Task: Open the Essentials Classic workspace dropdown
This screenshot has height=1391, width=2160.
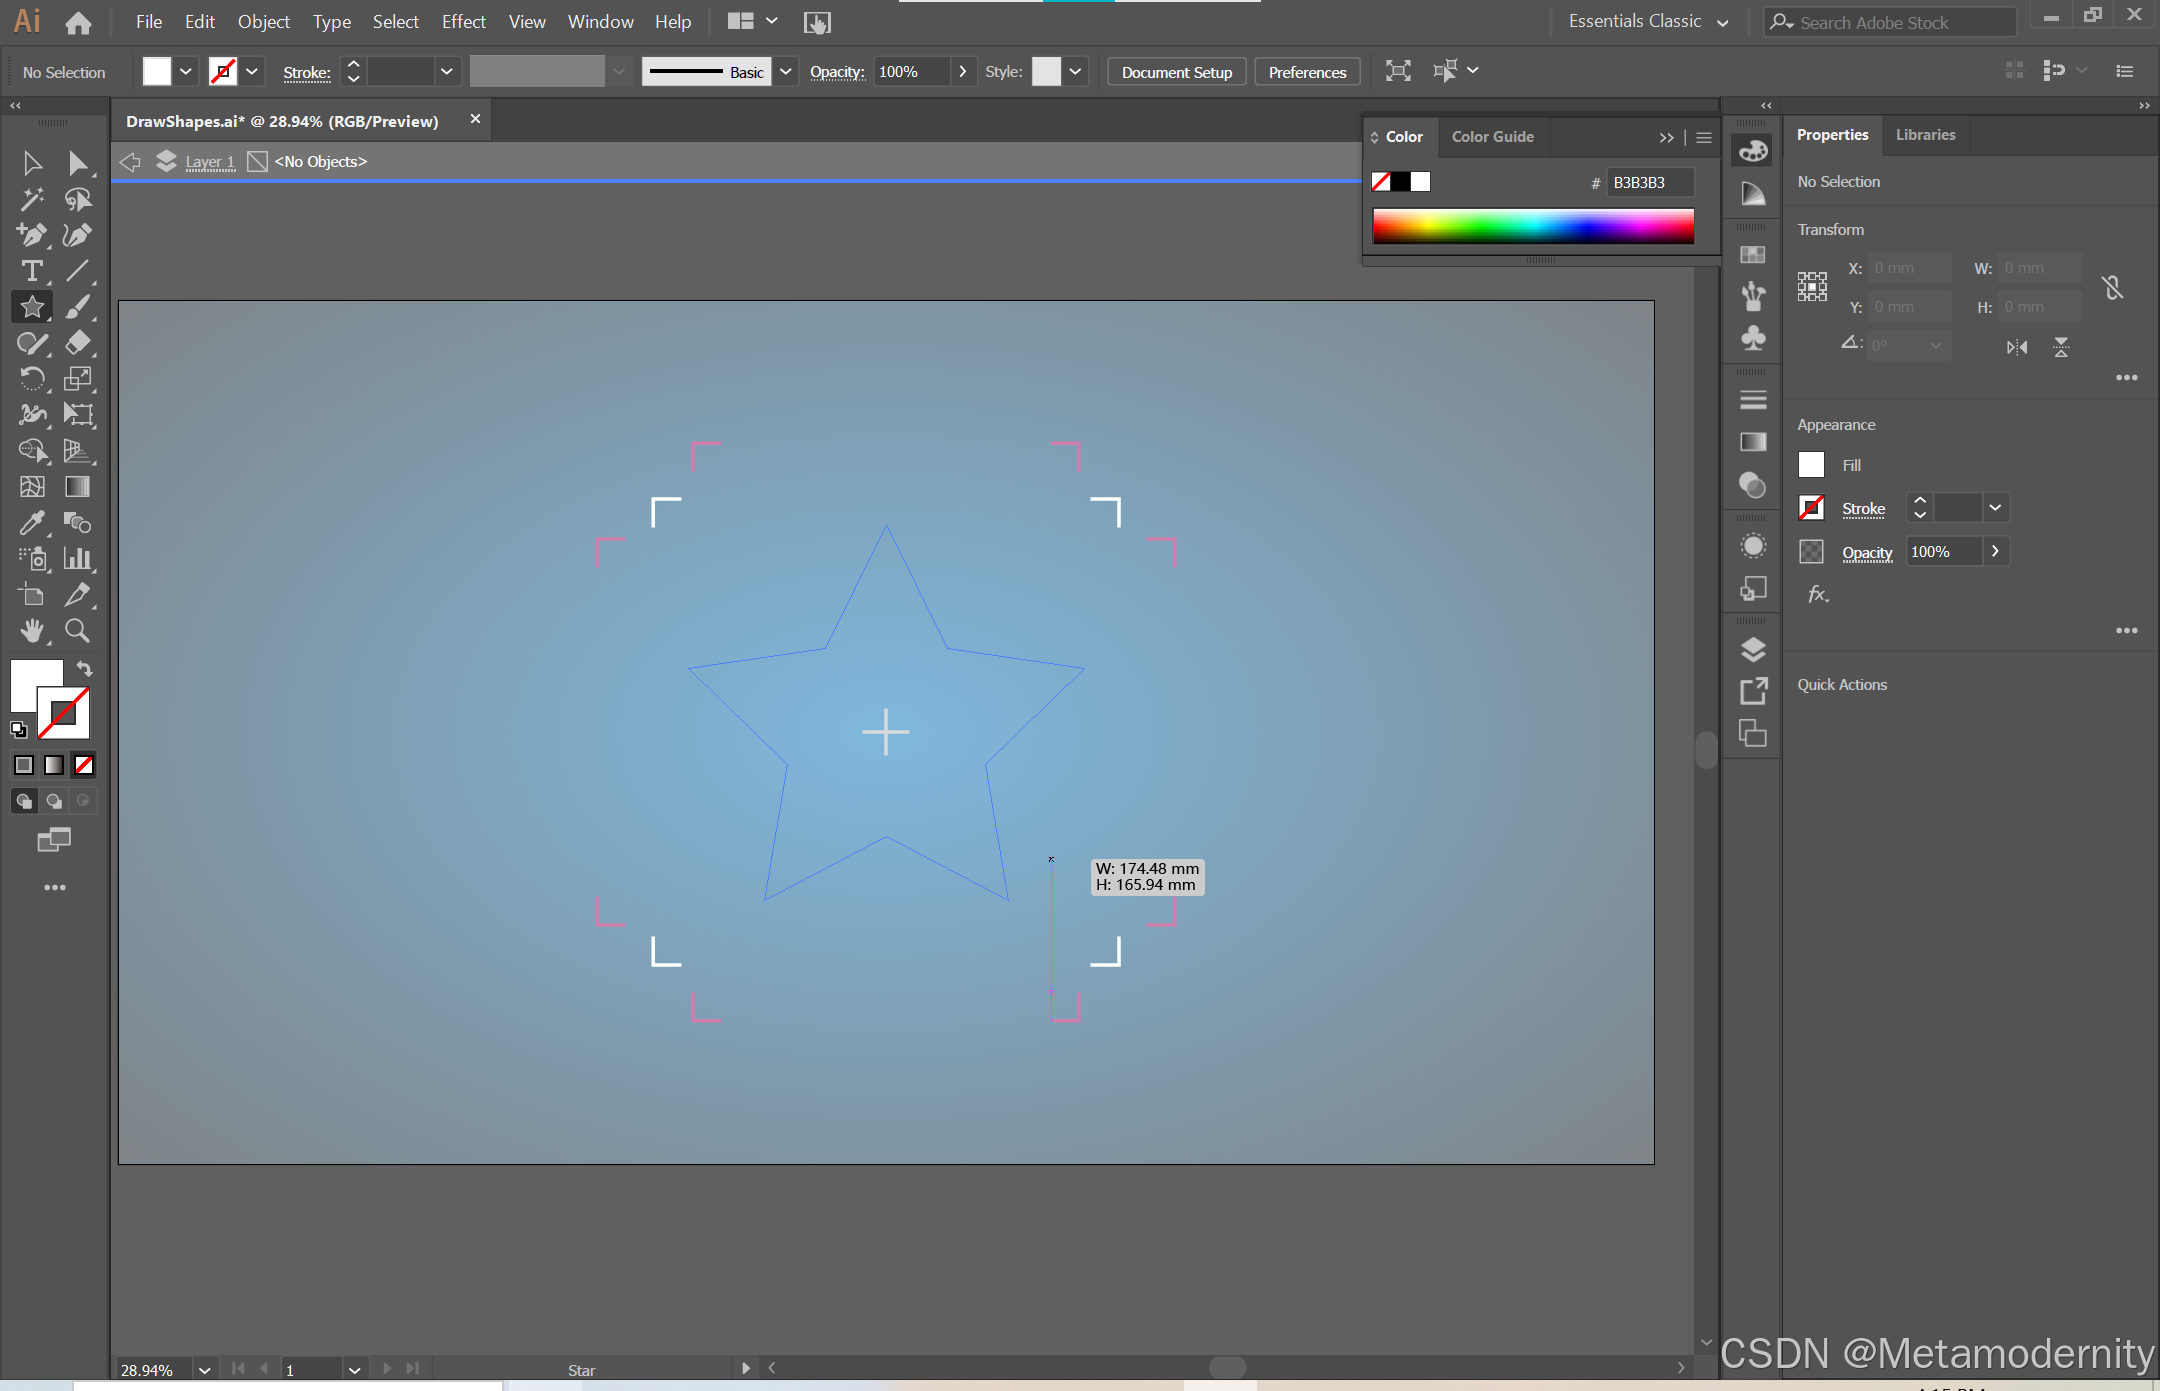Action: (1722, 22)
